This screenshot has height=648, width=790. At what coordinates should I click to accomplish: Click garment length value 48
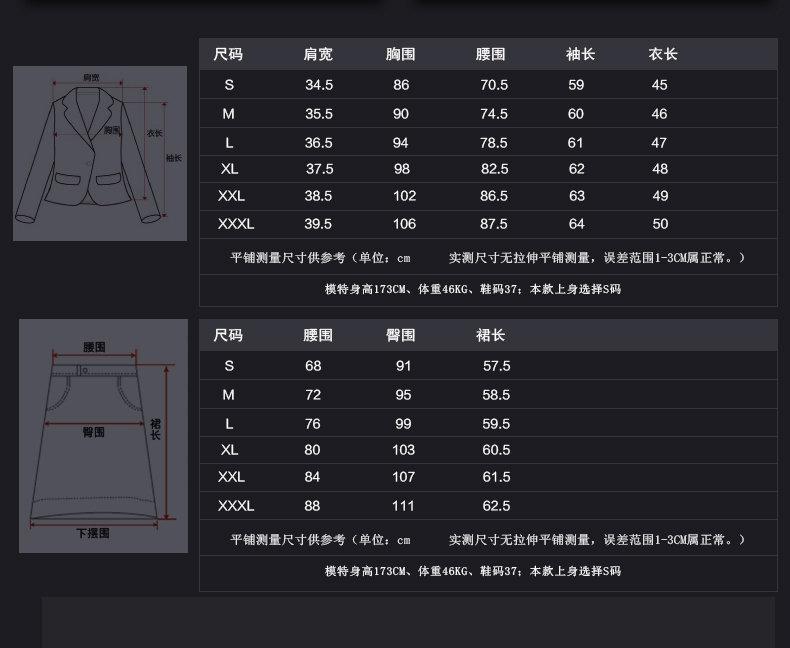(660, 169)
